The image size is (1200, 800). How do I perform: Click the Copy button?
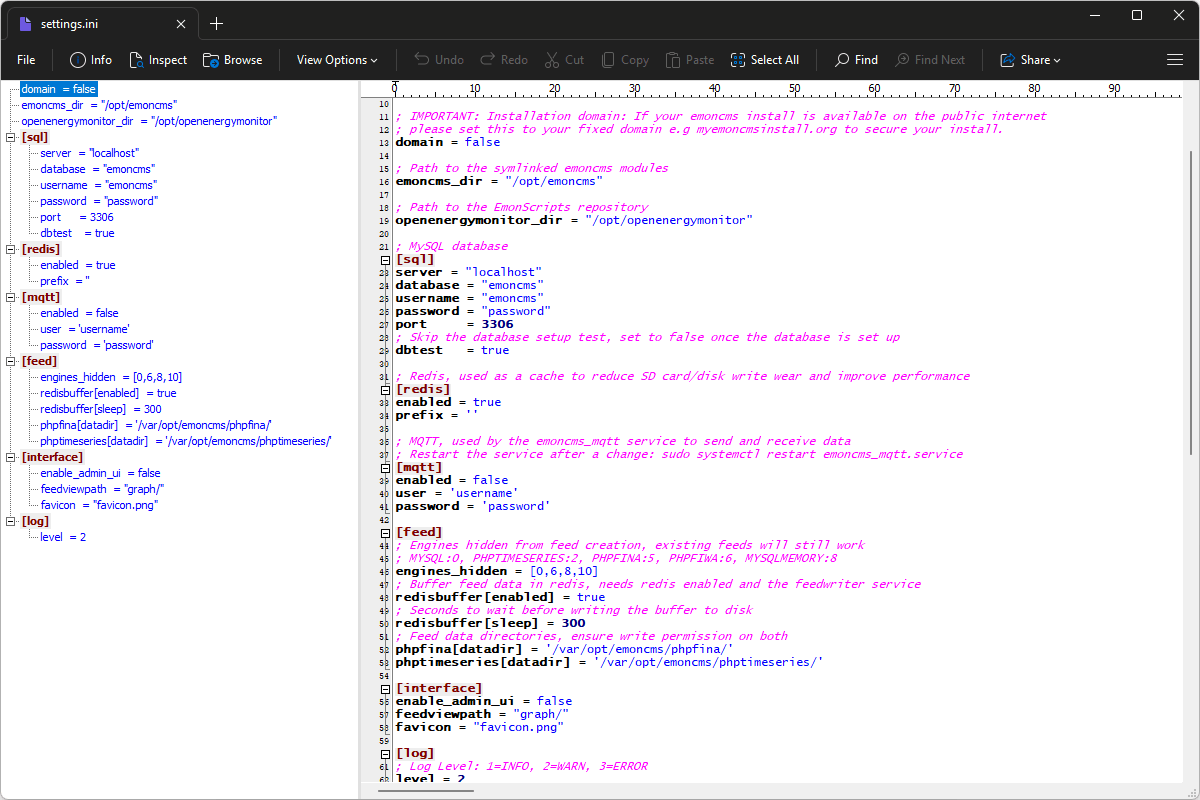click(624, 60)
